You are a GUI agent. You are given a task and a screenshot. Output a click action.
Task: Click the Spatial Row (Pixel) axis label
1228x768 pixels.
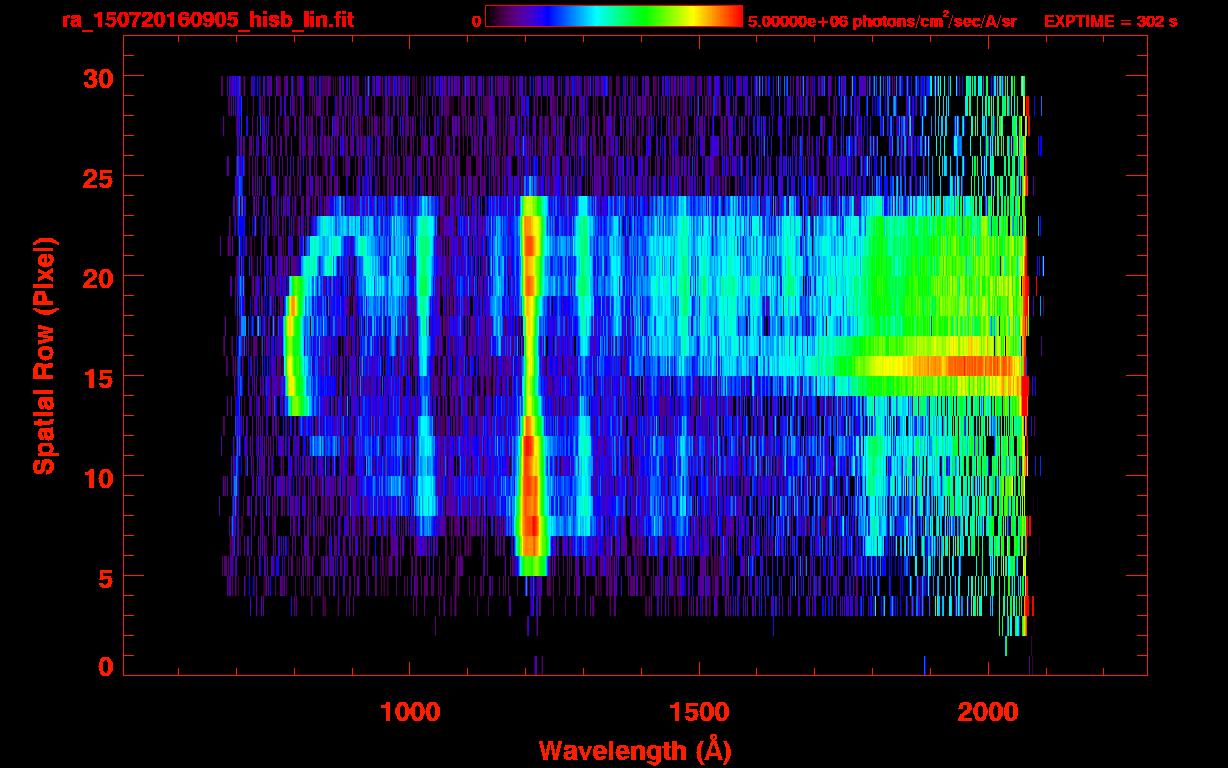point(44,356)
